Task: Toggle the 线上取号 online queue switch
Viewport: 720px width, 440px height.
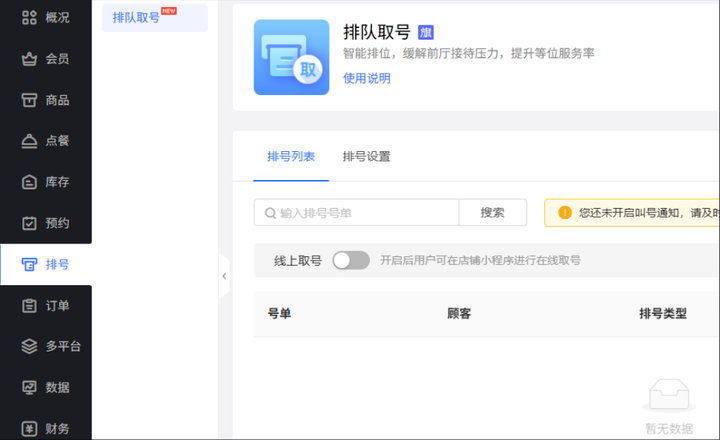Action: 350,260
